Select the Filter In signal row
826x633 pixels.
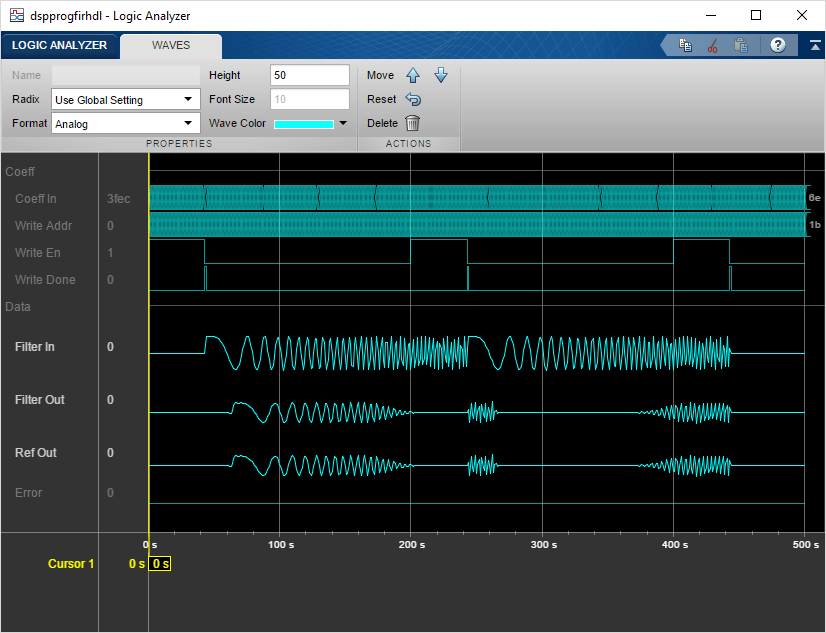(35, 347)
